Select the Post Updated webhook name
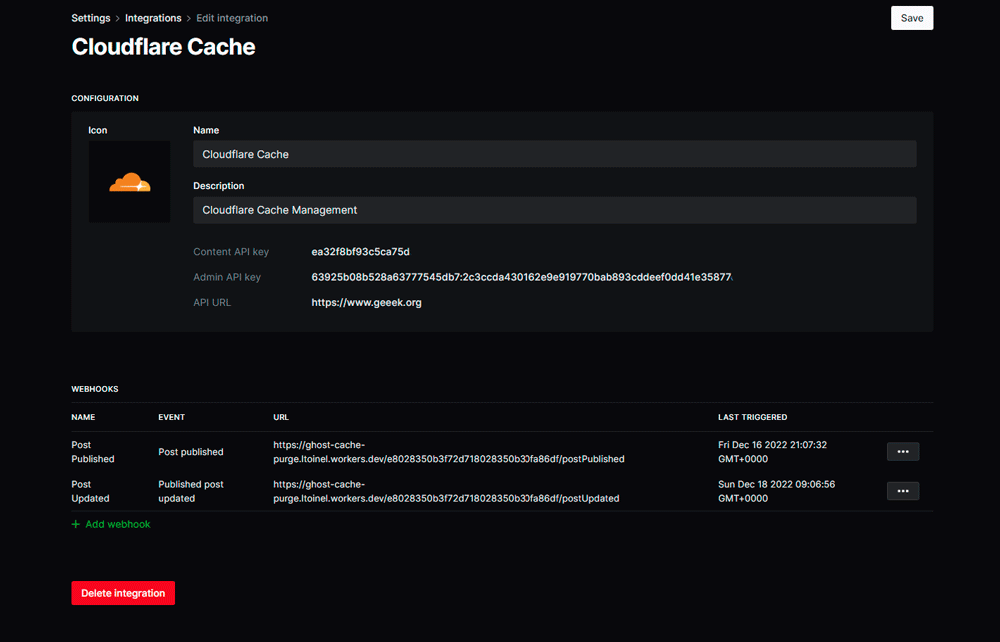Image resolution: width=1000 pixels, height=642 pixels. pyautogui.click(x=90, y=492)
